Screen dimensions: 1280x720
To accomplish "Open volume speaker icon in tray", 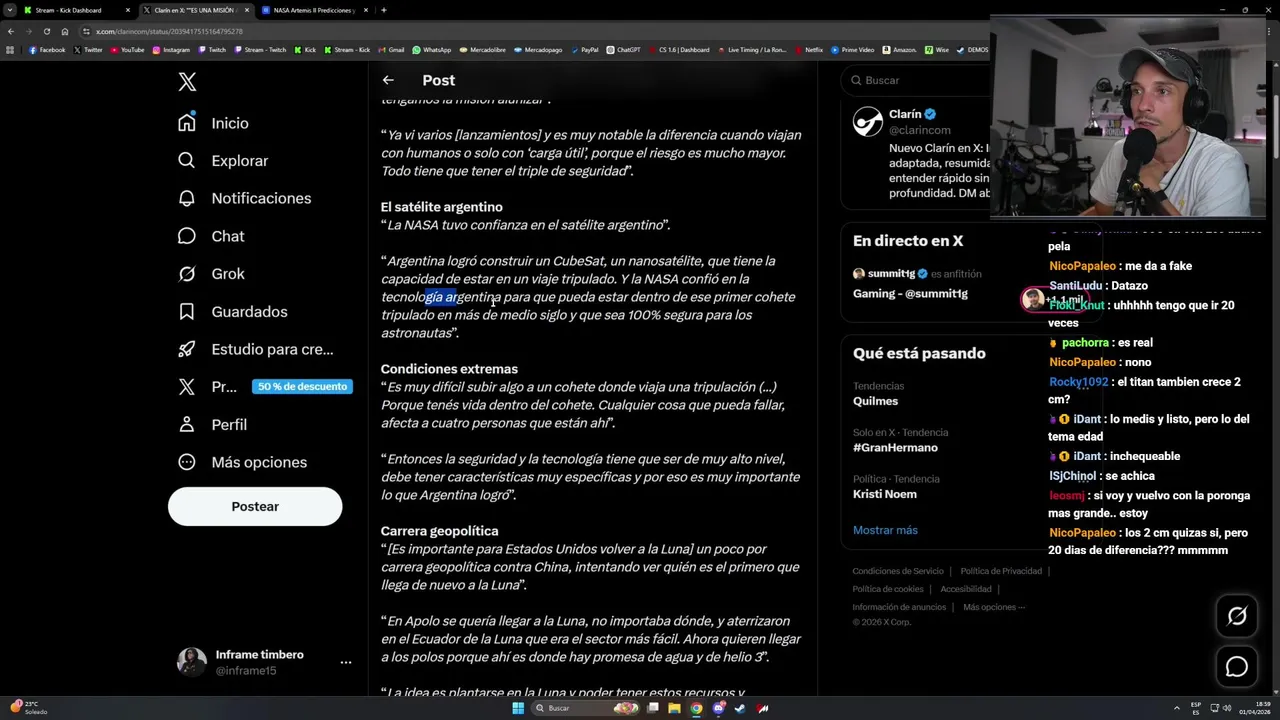I will [x=1227, y=708].
